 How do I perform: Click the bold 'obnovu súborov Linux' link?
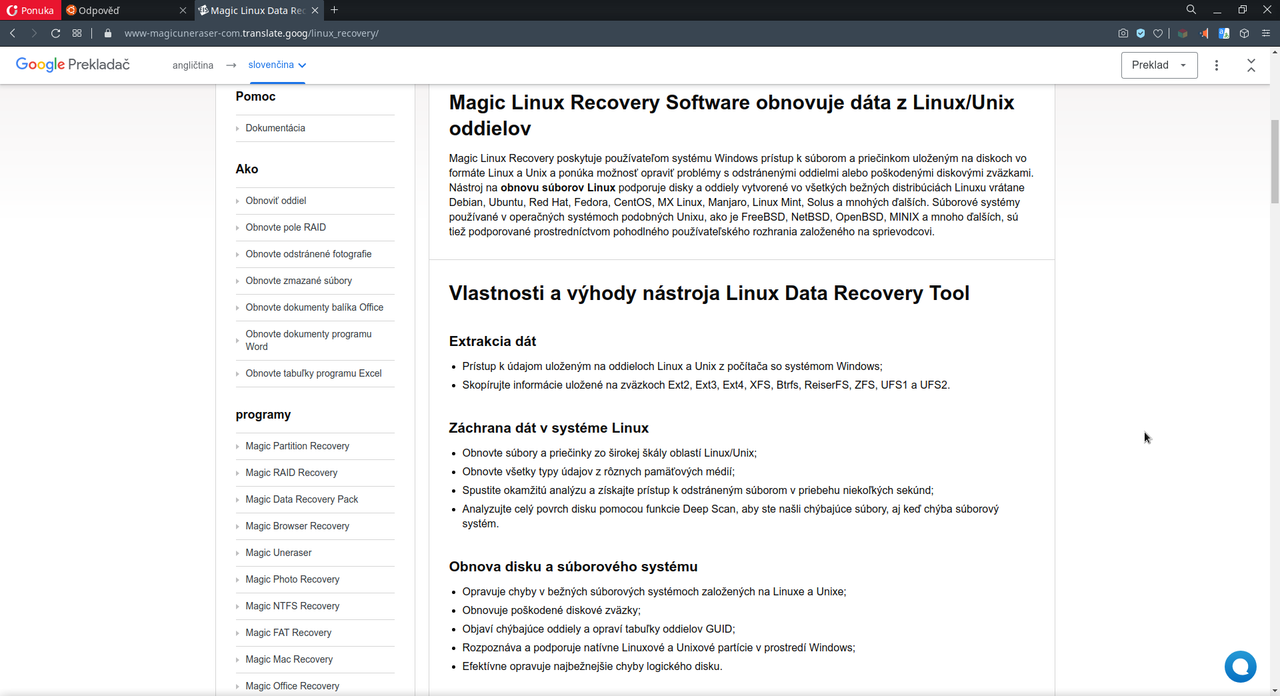[x=558, y=188]
